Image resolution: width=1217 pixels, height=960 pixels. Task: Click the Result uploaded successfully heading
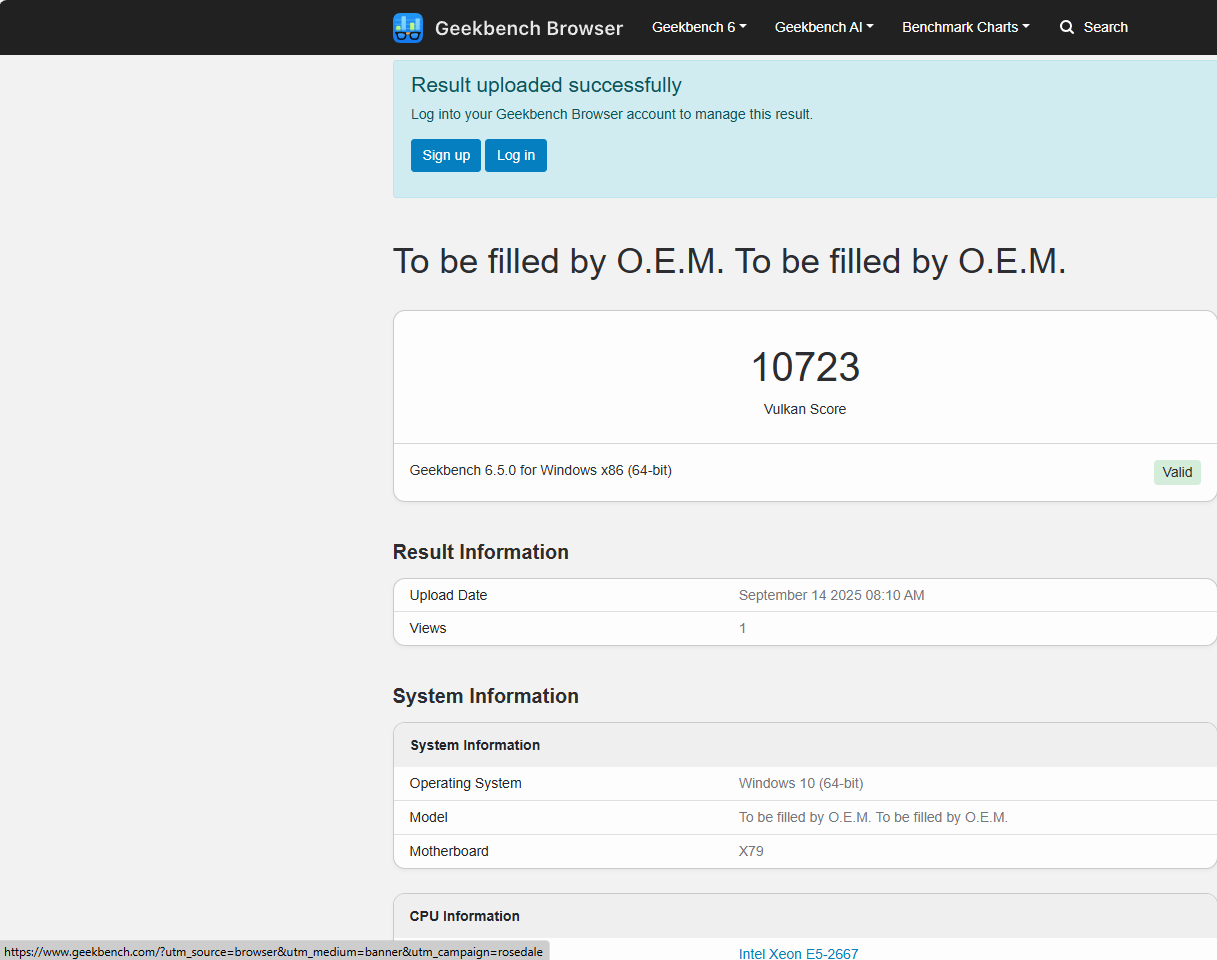click(x=546, y=85)
